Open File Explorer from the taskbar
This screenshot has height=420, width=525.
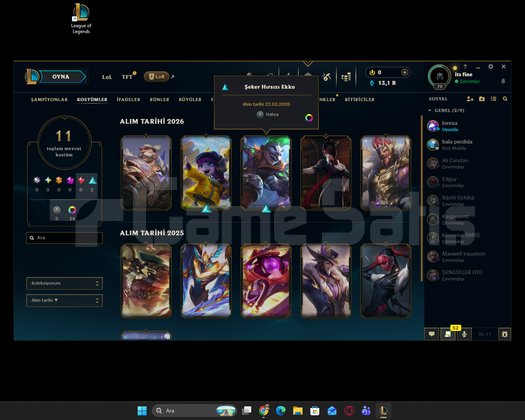pyautogui.click(x=298, y=411)
